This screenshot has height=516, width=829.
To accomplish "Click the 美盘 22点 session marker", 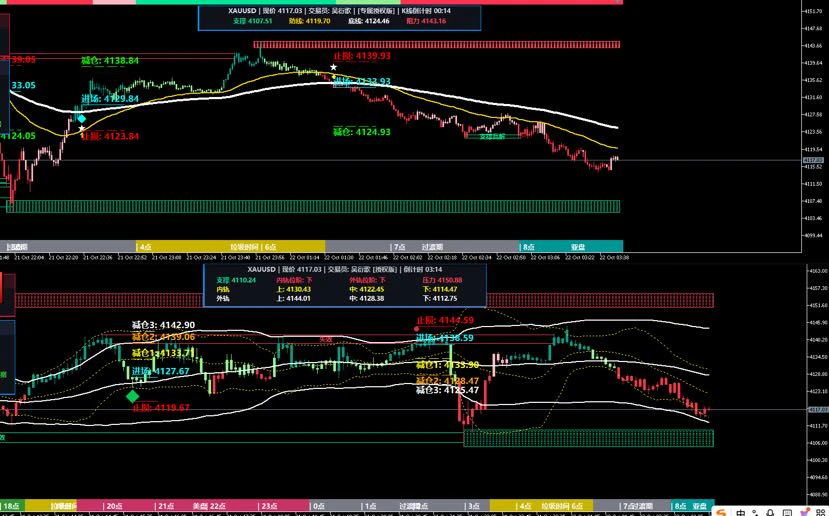I will tap(210, 506).
